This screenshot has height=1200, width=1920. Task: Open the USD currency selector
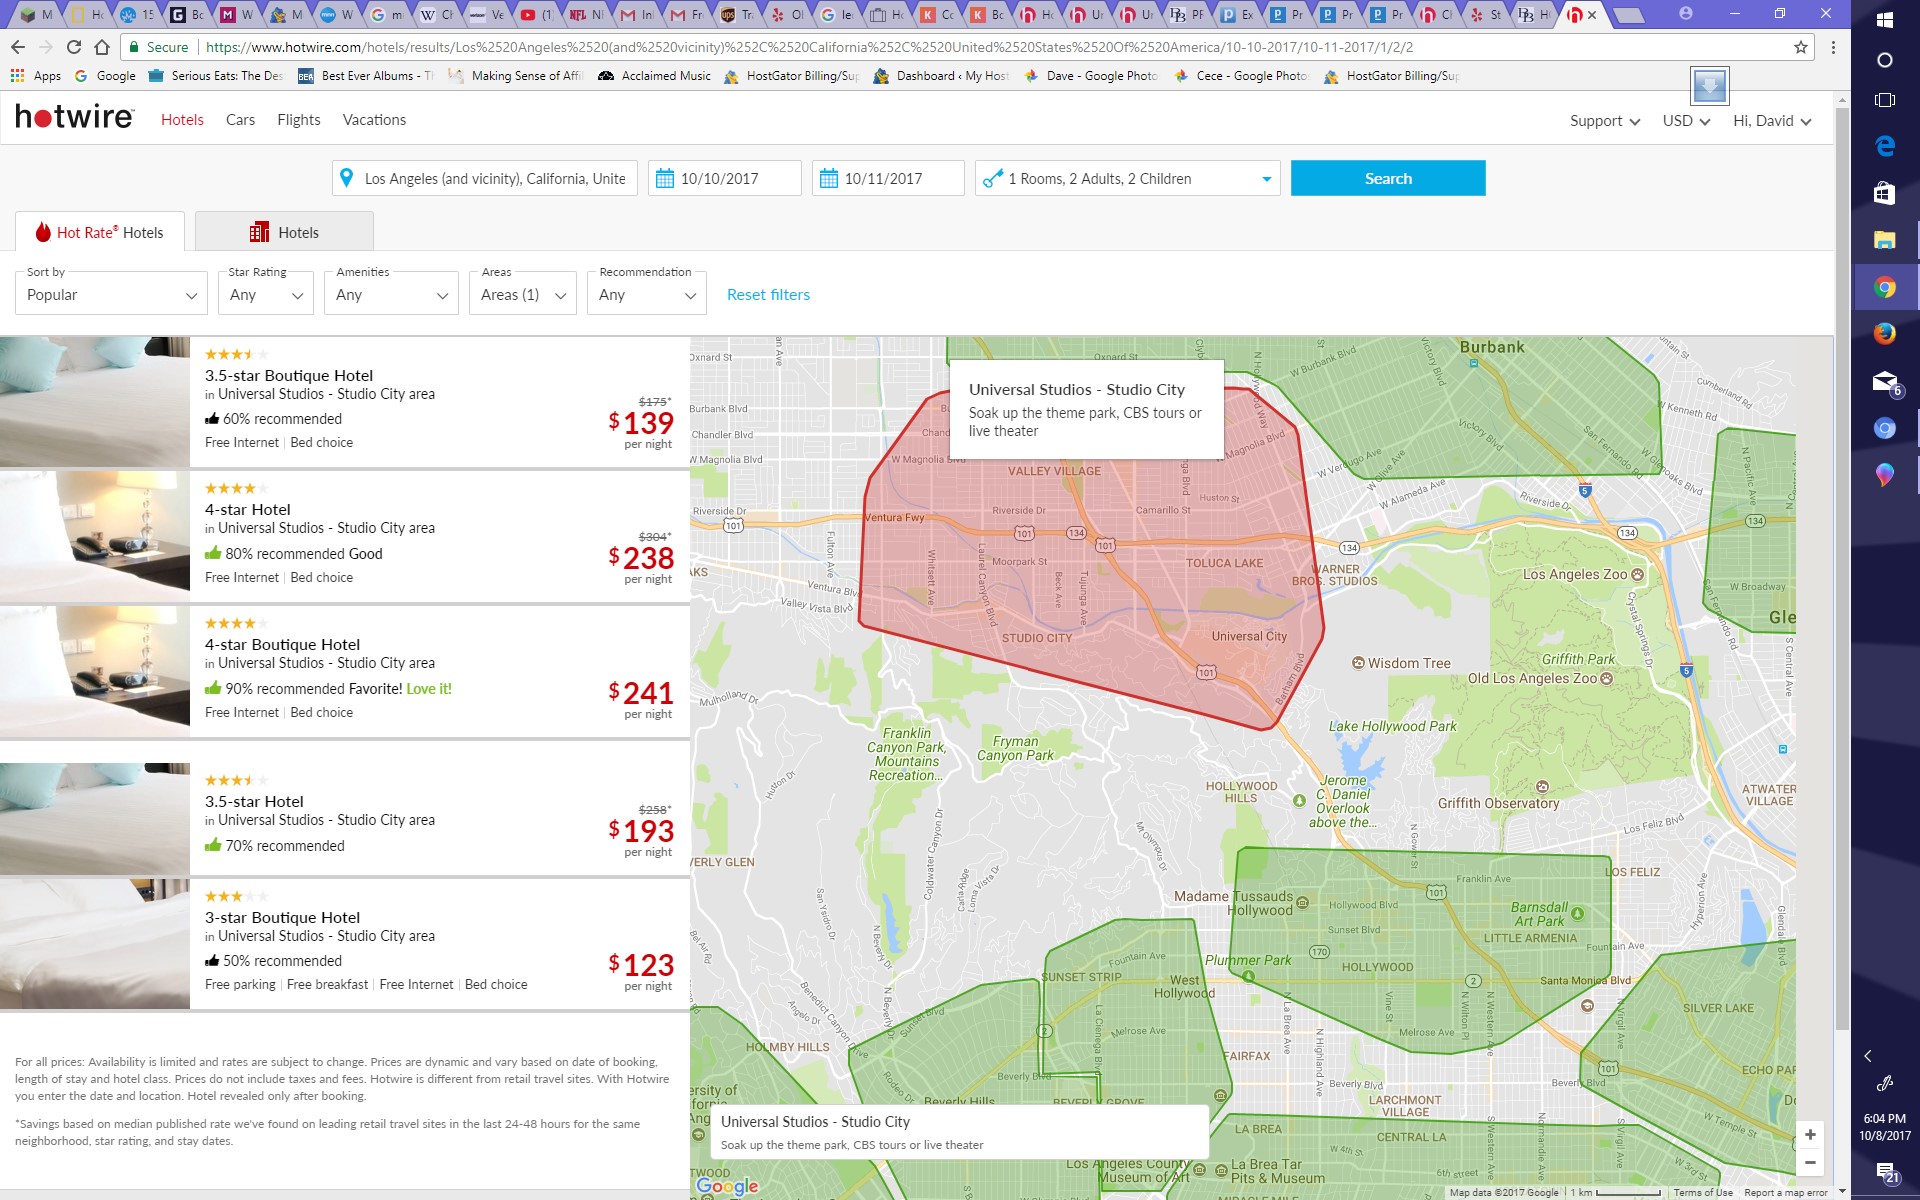1686,121
